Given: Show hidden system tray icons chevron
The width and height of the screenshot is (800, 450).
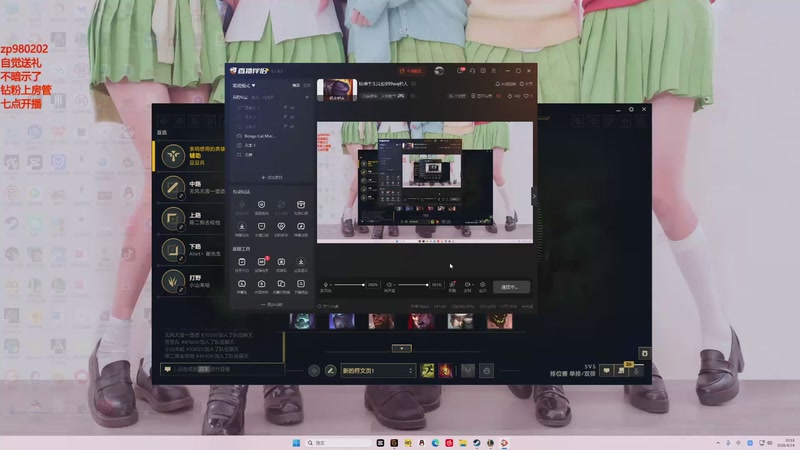Looking at the screenshot, I should pos(718,443).
